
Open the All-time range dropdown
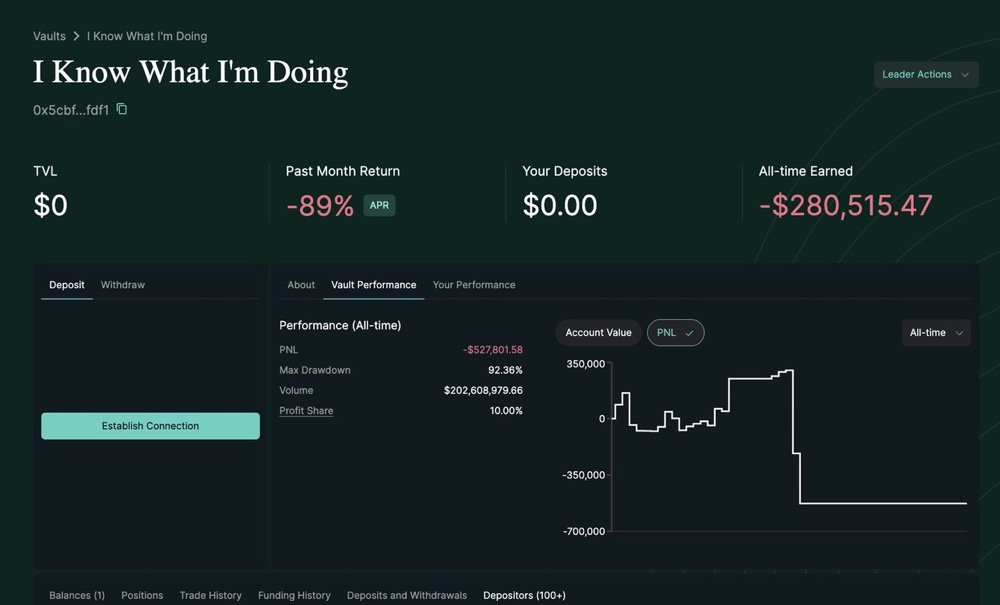936,333
